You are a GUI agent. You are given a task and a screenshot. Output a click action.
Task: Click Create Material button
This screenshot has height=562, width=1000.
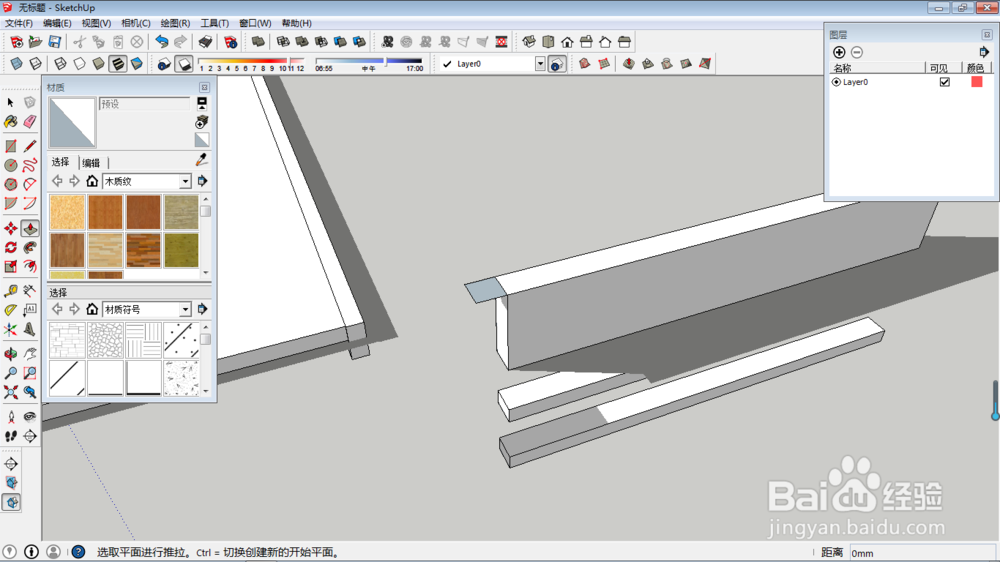click(202, 121)
